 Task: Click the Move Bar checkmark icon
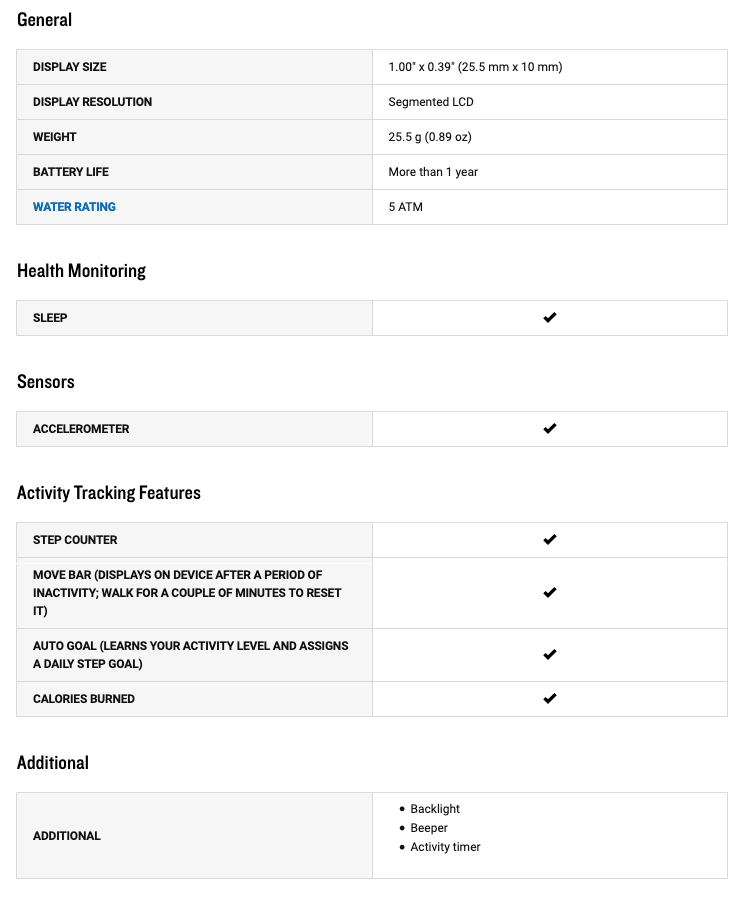pyautogui.click(x=549, y=593)
